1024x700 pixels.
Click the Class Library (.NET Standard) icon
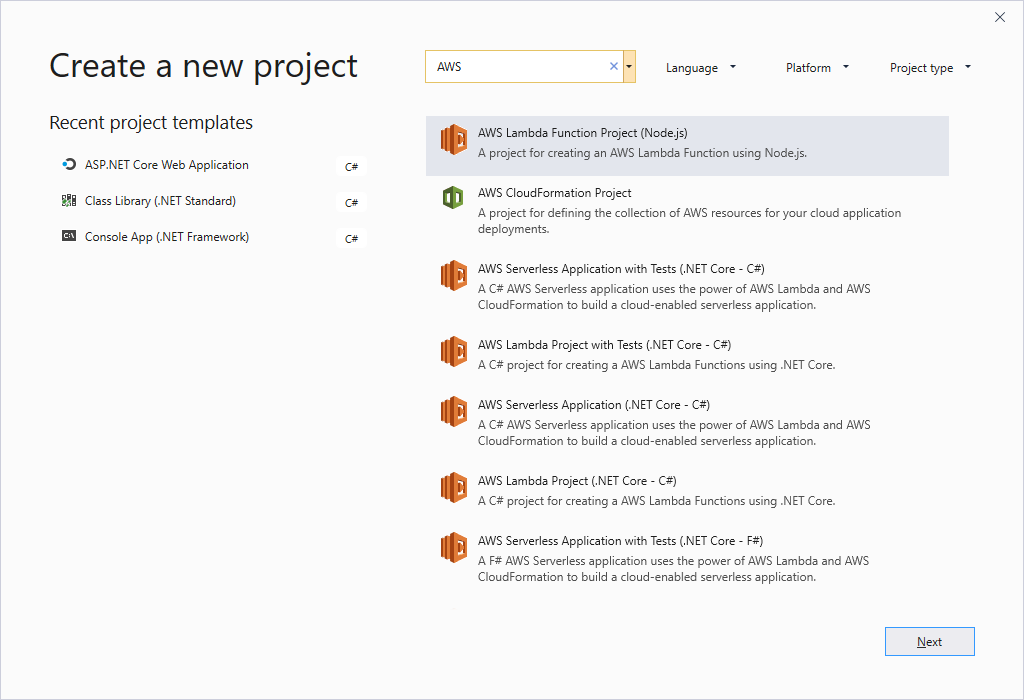point(69,201)
